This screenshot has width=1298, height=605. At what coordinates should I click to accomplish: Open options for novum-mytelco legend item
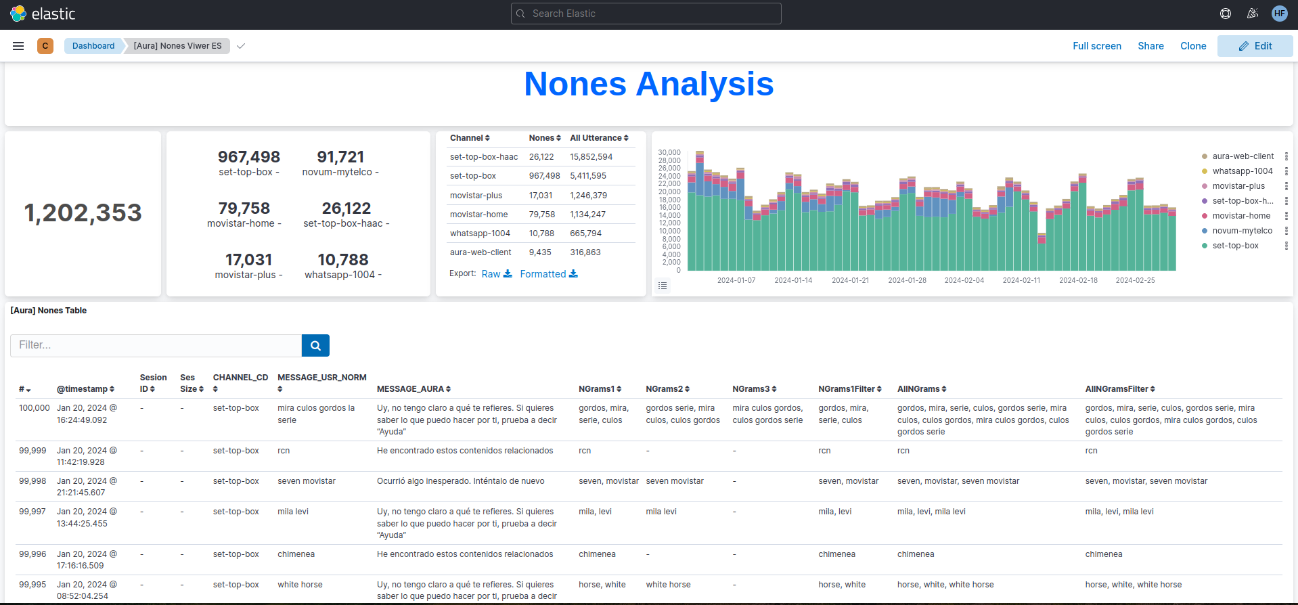[1286, 231]
